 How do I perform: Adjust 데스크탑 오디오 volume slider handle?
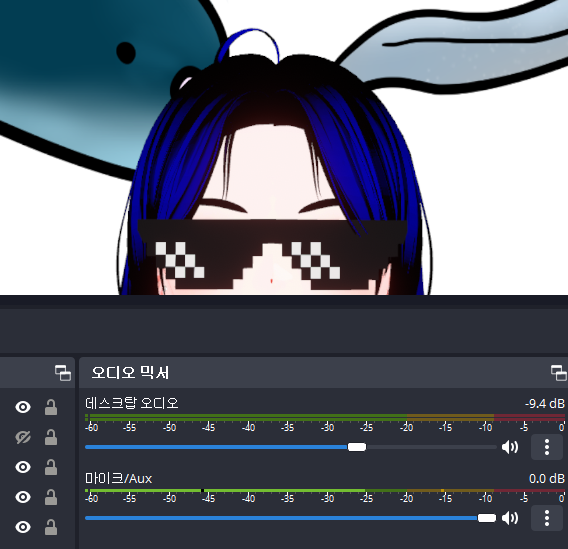click(x=357, y=447)
